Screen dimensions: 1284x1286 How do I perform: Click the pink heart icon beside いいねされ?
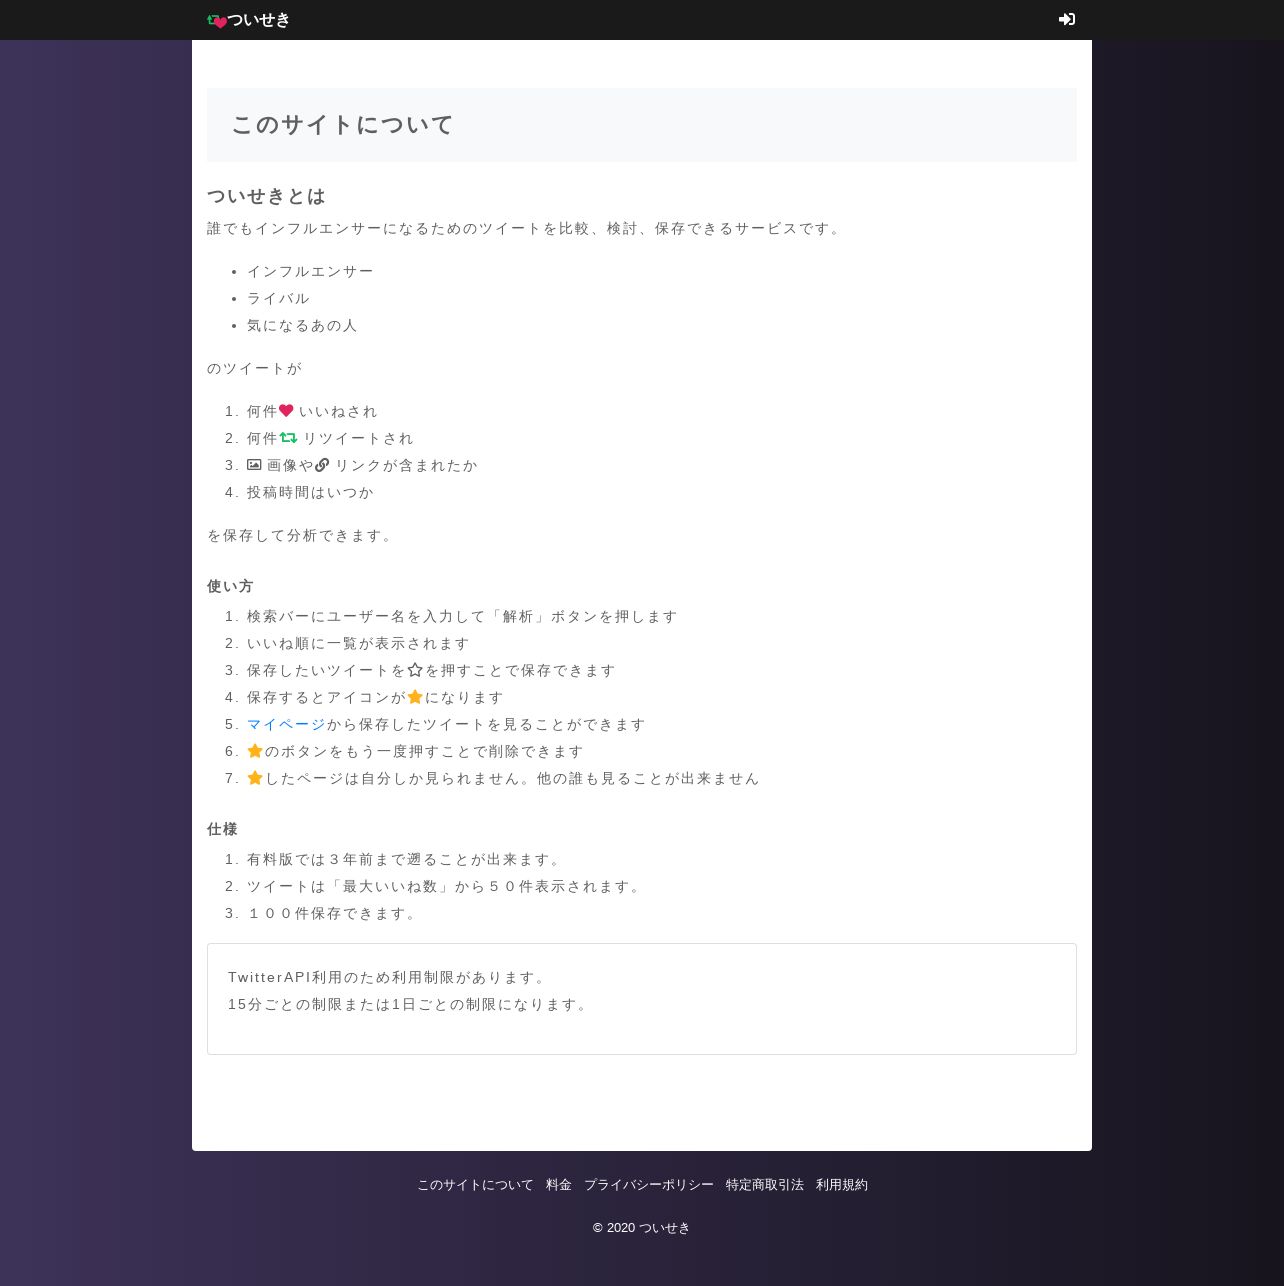(286, 410)
